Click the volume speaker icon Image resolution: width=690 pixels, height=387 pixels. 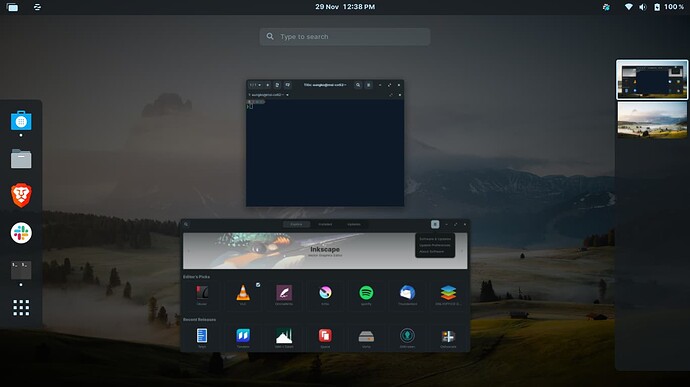coord(642,7)
